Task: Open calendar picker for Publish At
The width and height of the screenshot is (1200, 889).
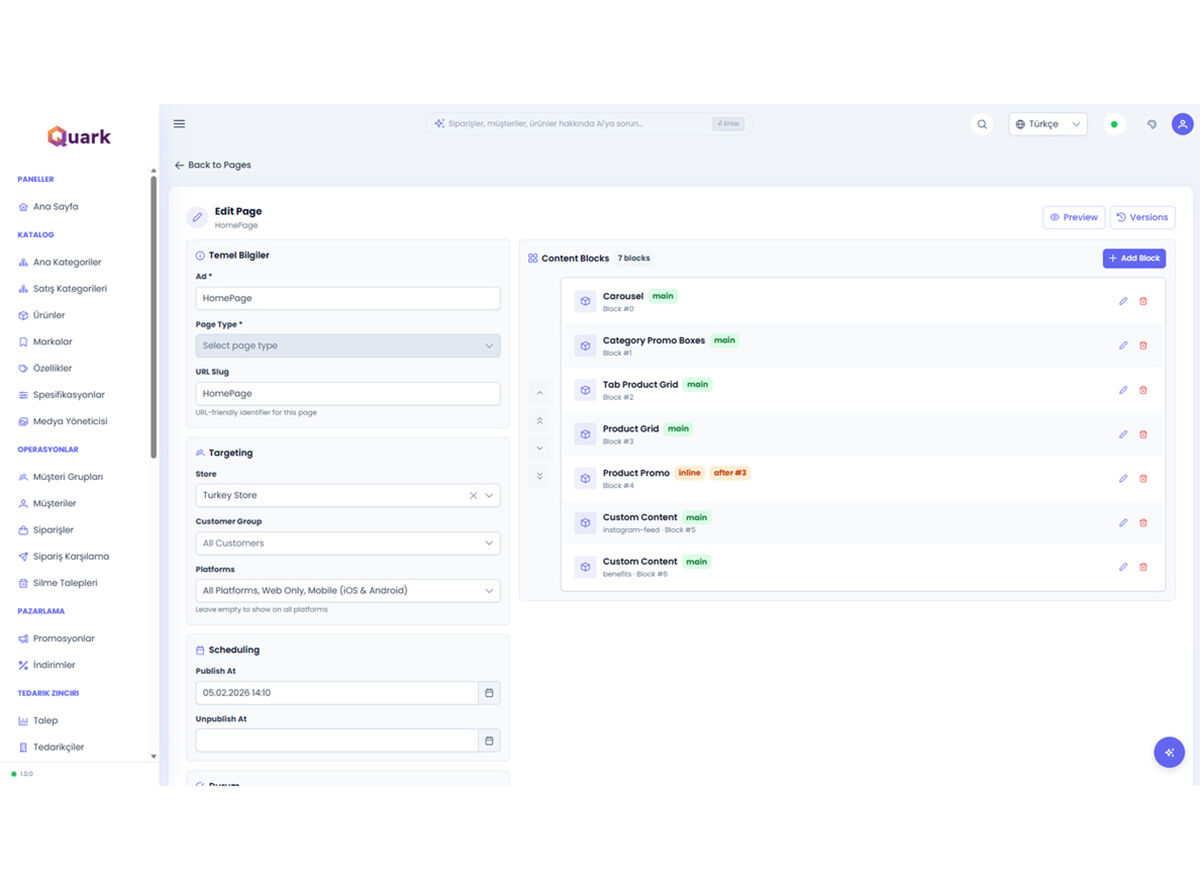Action: pyautogui.click(x=489, y=693)
